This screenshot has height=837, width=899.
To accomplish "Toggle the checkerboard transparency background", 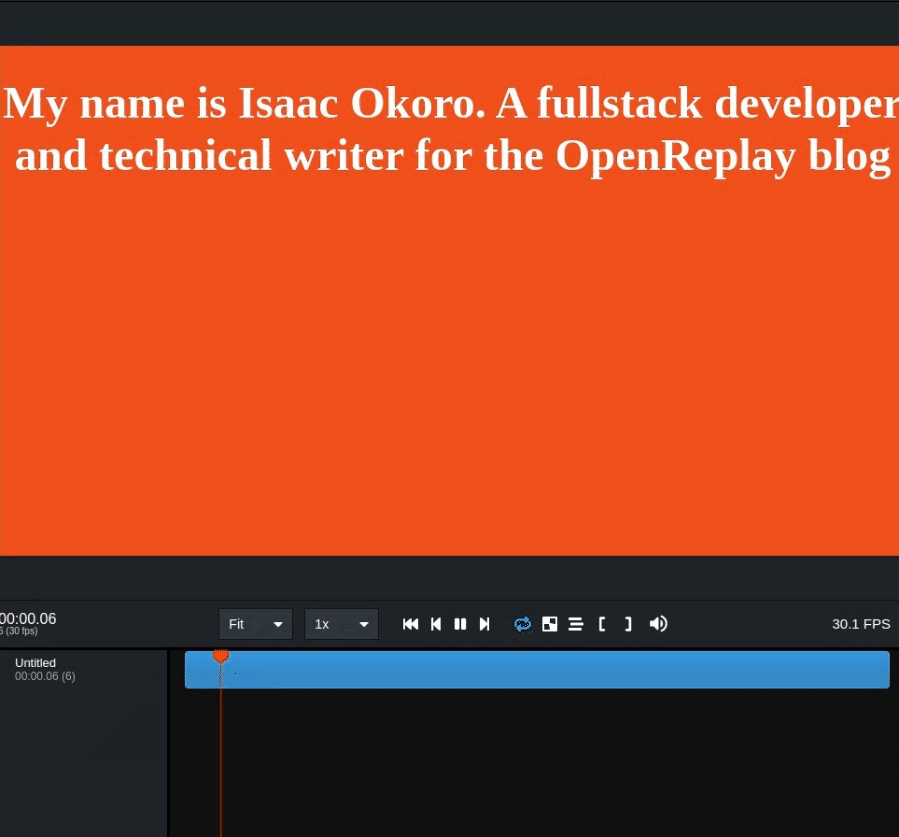I will (549, 624).
